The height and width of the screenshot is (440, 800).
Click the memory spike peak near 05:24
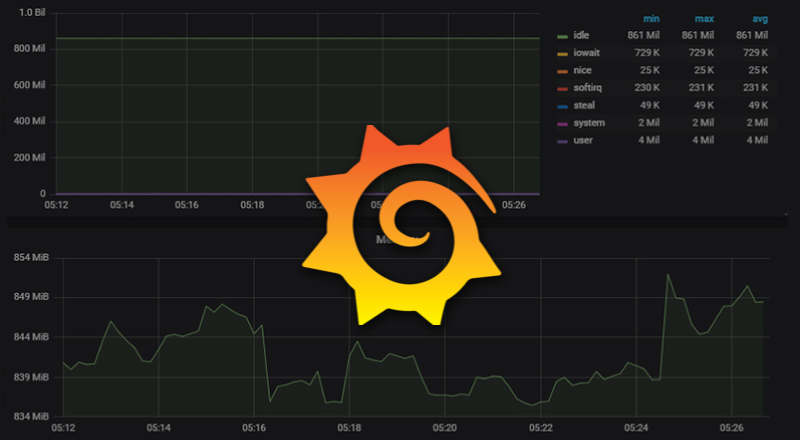coord(668,275)
